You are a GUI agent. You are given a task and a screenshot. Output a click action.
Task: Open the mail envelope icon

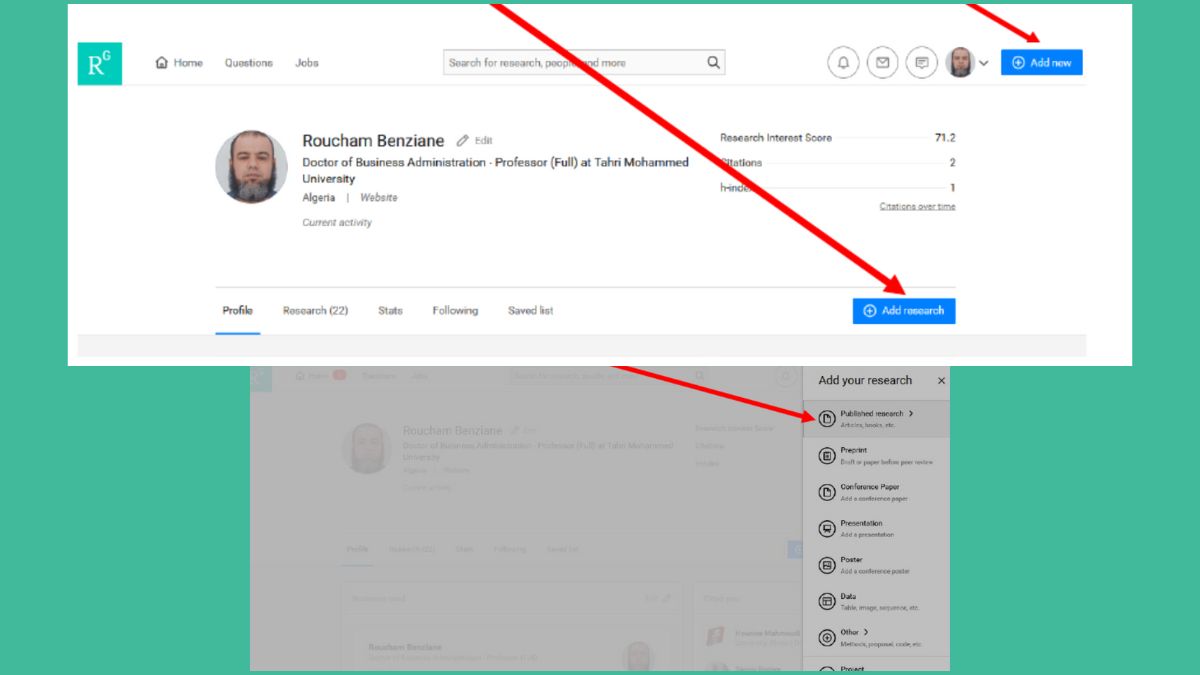point(882,62)
